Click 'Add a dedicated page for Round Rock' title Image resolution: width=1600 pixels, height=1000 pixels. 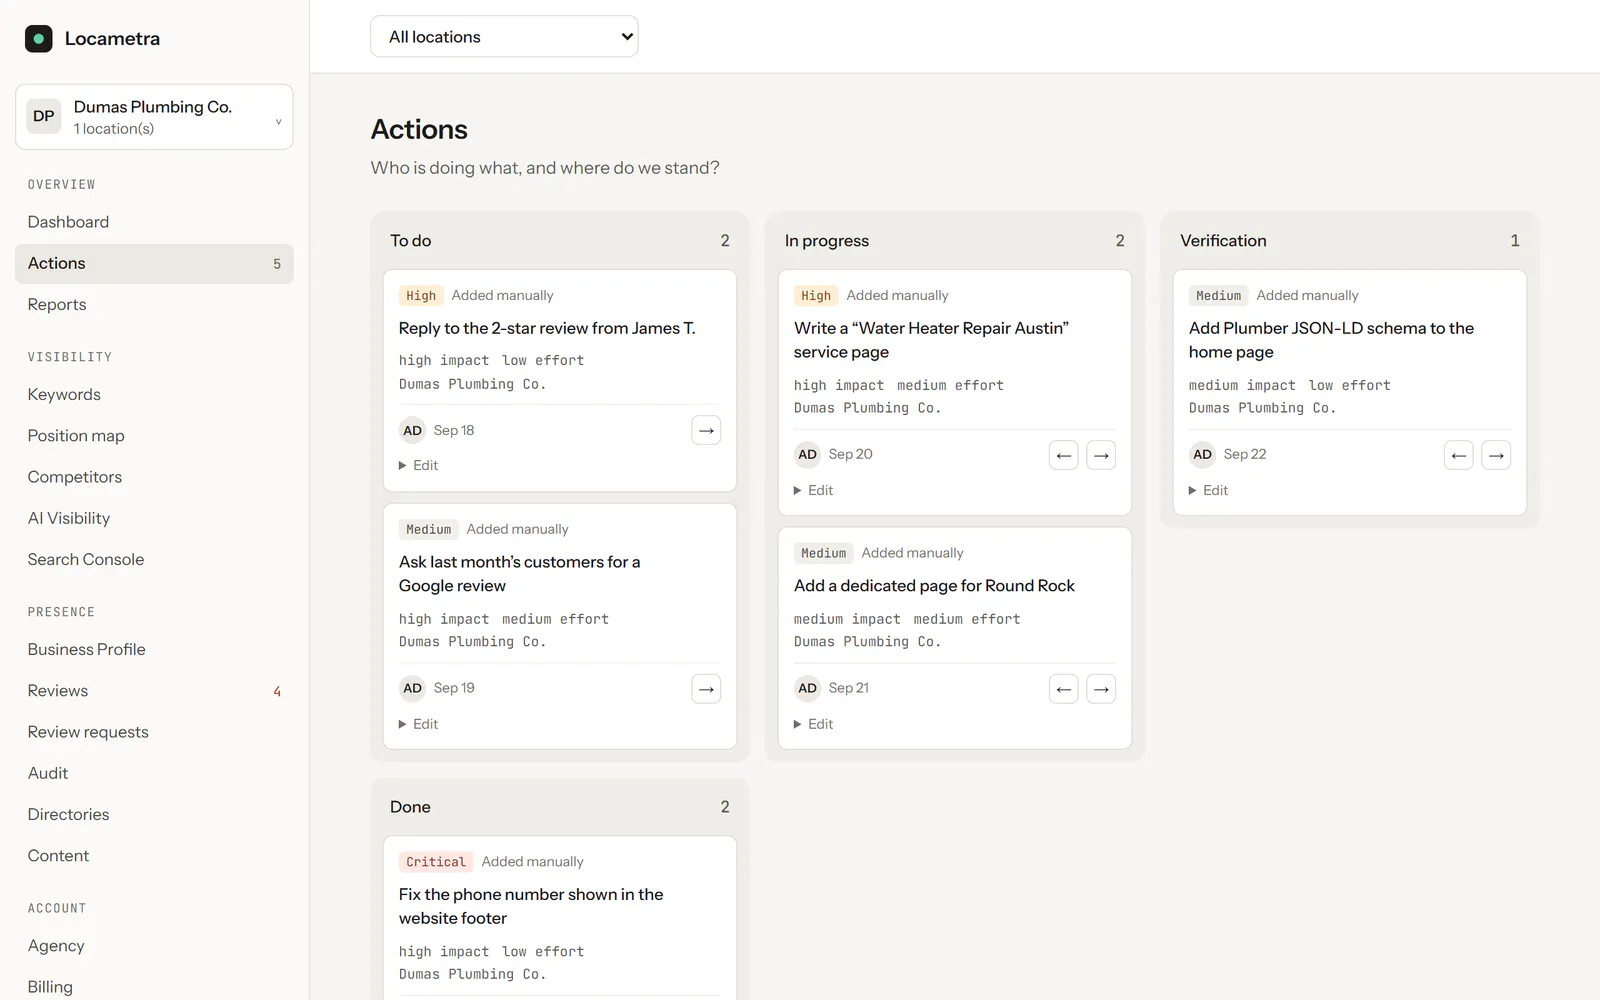pyautogui.click(x=934, y=586)
